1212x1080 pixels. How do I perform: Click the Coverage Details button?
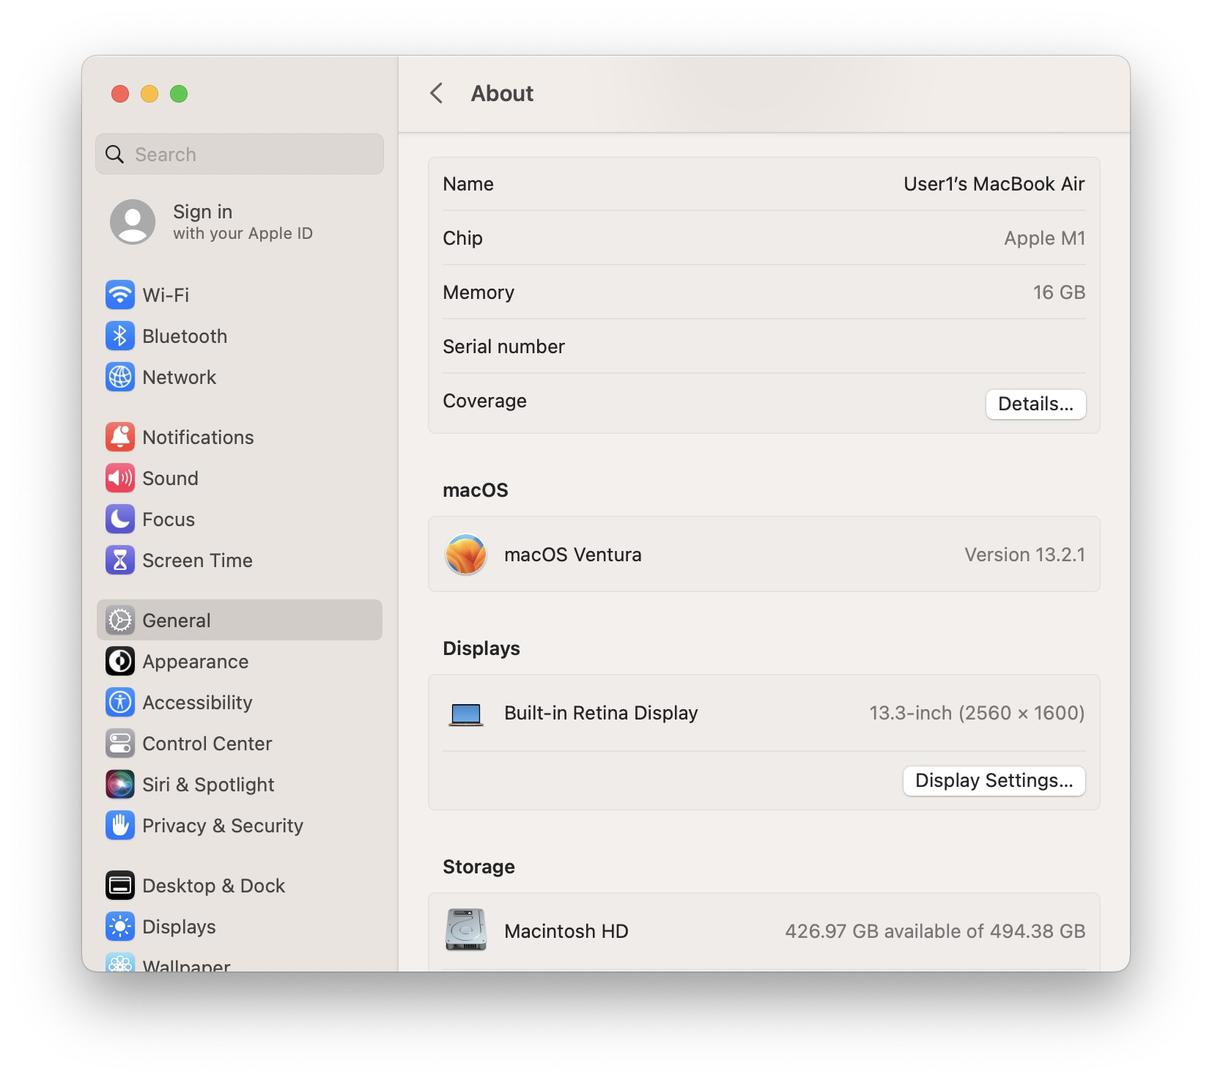1035,404
